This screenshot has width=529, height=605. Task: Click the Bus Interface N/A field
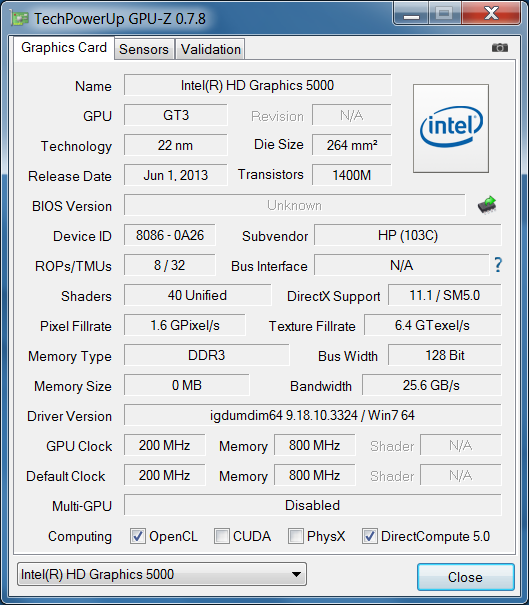(402, 265)
